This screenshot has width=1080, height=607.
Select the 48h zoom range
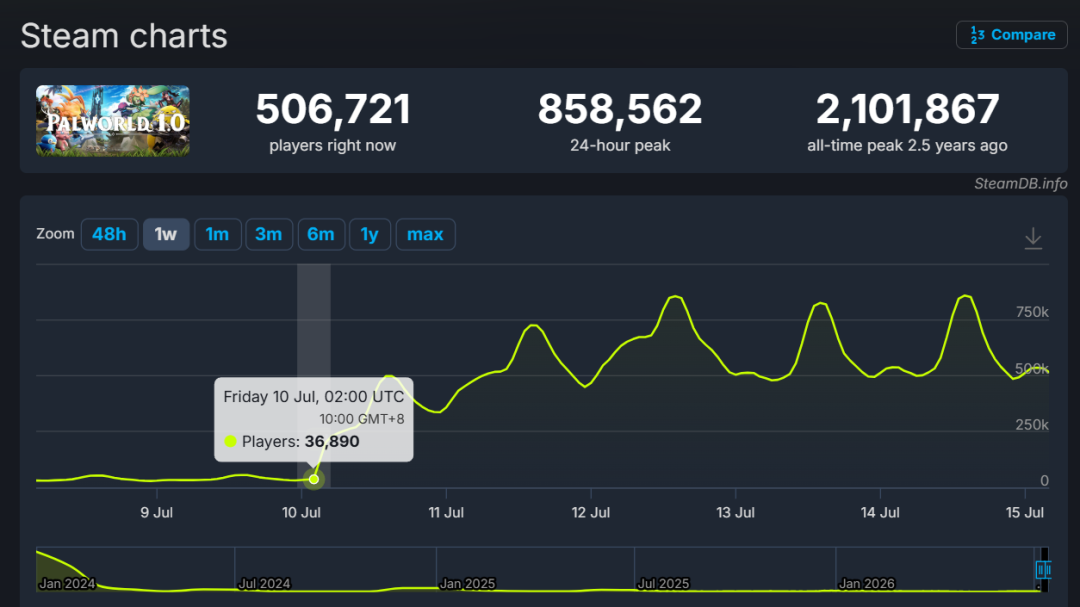[110, 234]
